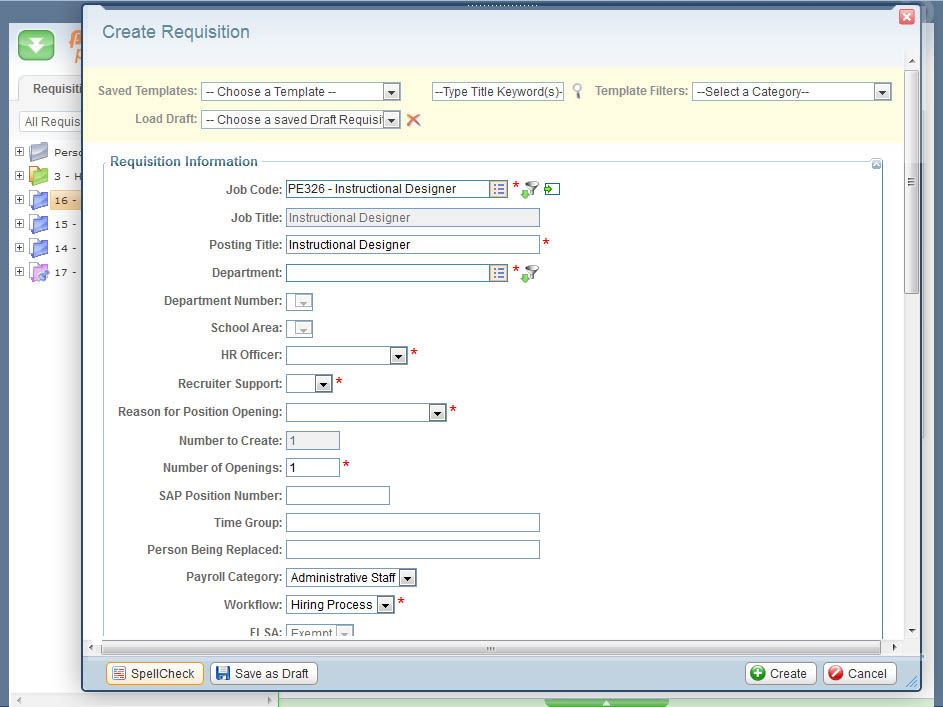Open the Reason for Position Opening dropdown
Screen dimensions: 943x707
[x=436, y=412]
